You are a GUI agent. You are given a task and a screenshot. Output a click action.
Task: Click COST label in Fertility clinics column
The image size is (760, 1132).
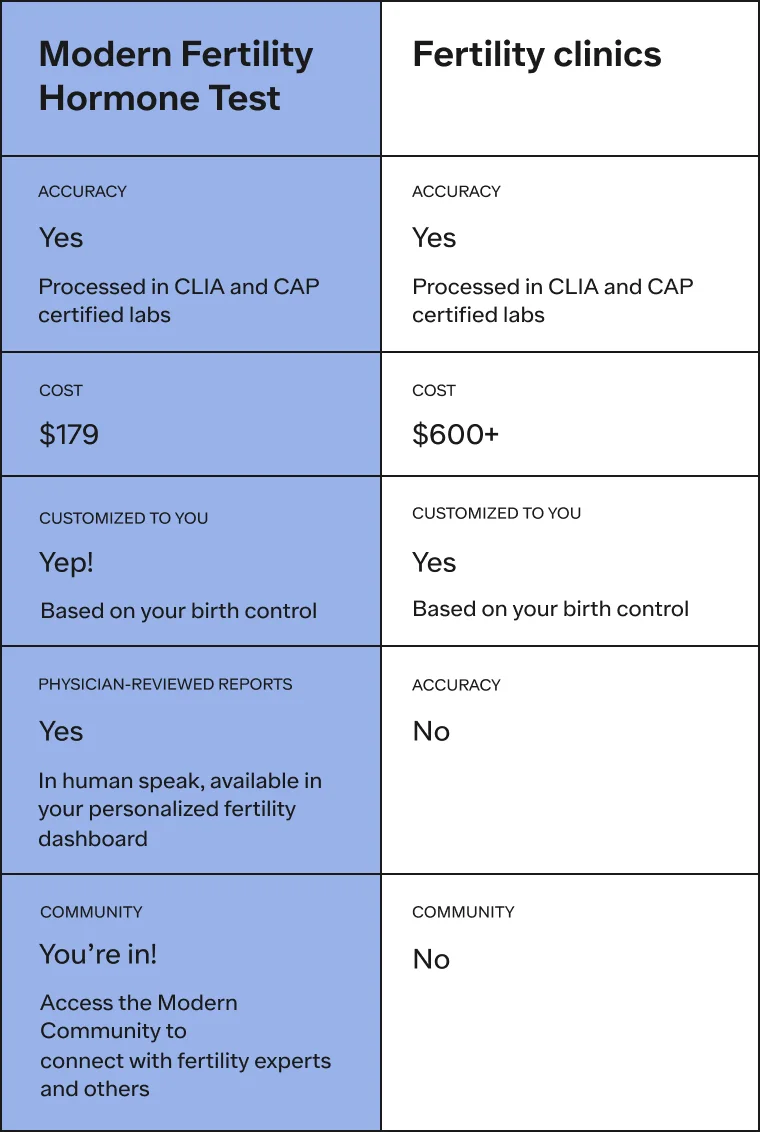pyautogui.click(x=434, y=390)
